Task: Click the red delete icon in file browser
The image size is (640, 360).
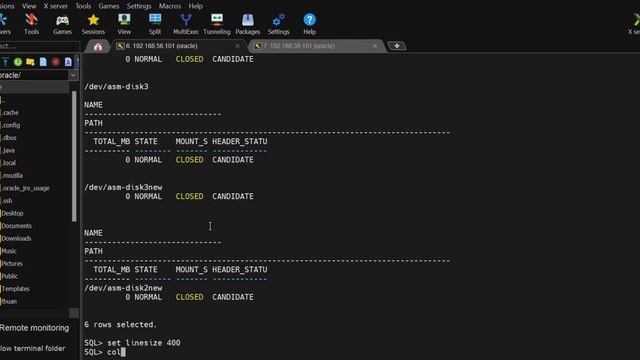Action: (56, 62)
